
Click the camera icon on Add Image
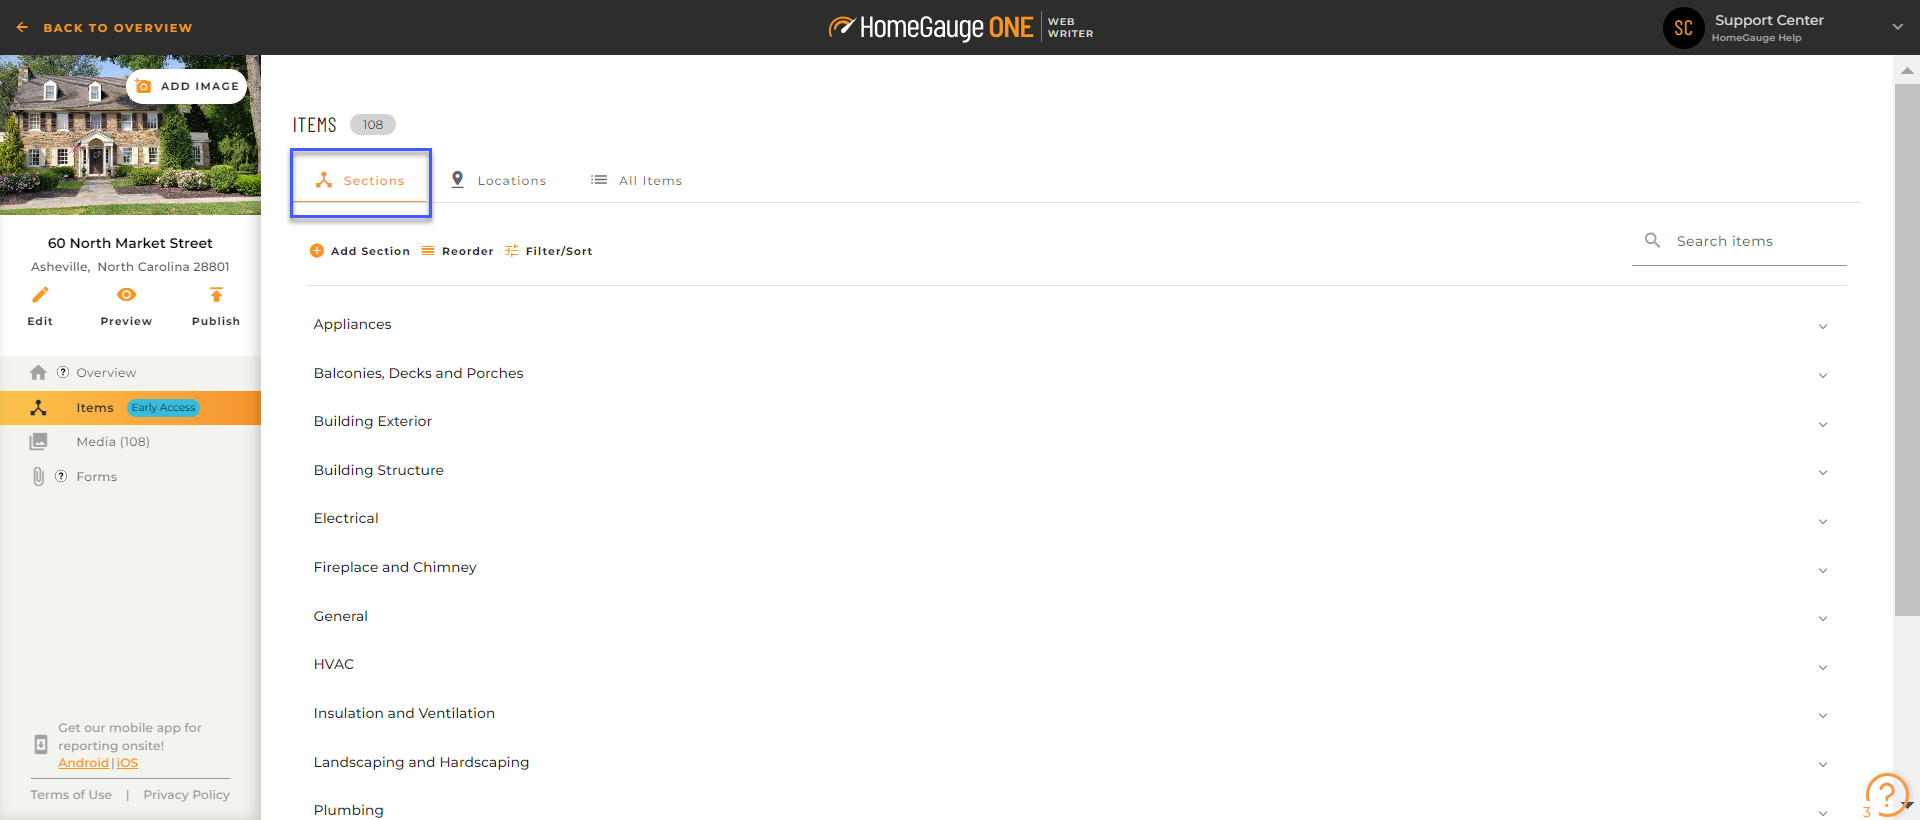(143, 86)
